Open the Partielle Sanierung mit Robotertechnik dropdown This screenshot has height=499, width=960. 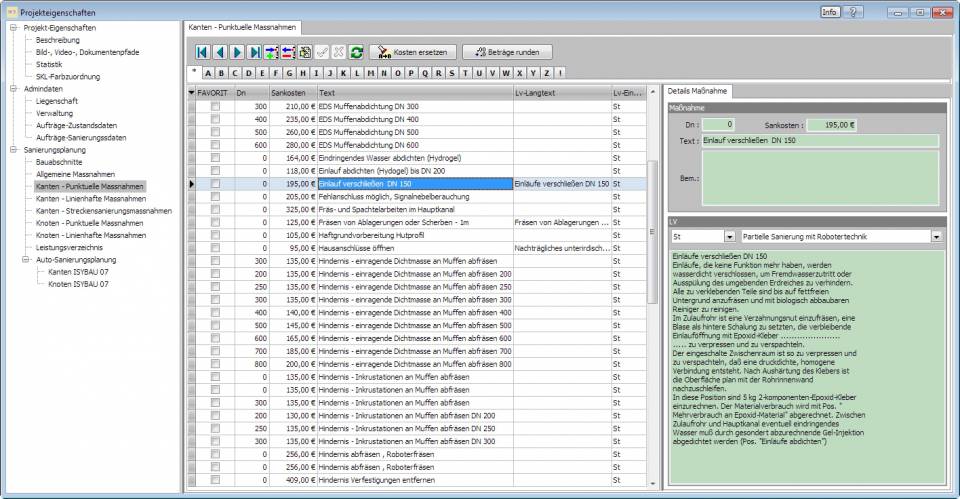tap(936, 236)
